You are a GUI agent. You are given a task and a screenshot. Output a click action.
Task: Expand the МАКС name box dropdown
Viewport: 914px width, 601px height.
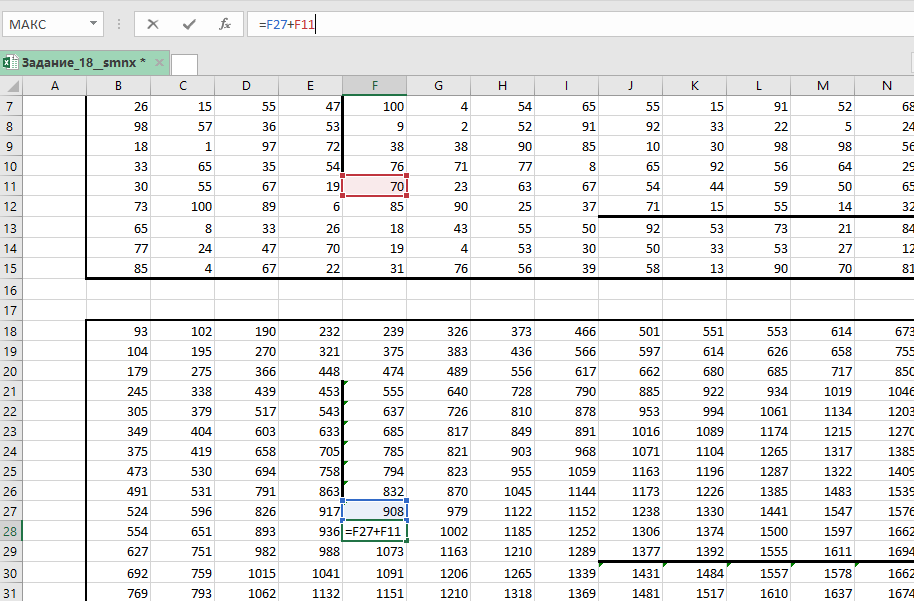click(93, 24)
